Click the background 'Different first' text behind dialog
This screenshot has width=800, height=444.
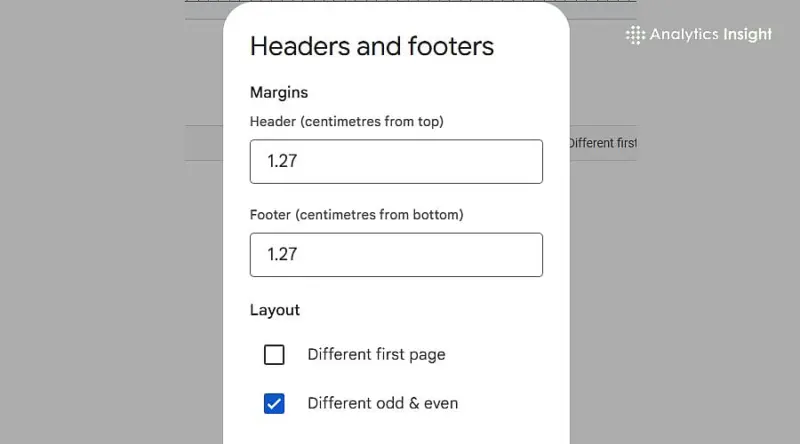click(602, 143)
